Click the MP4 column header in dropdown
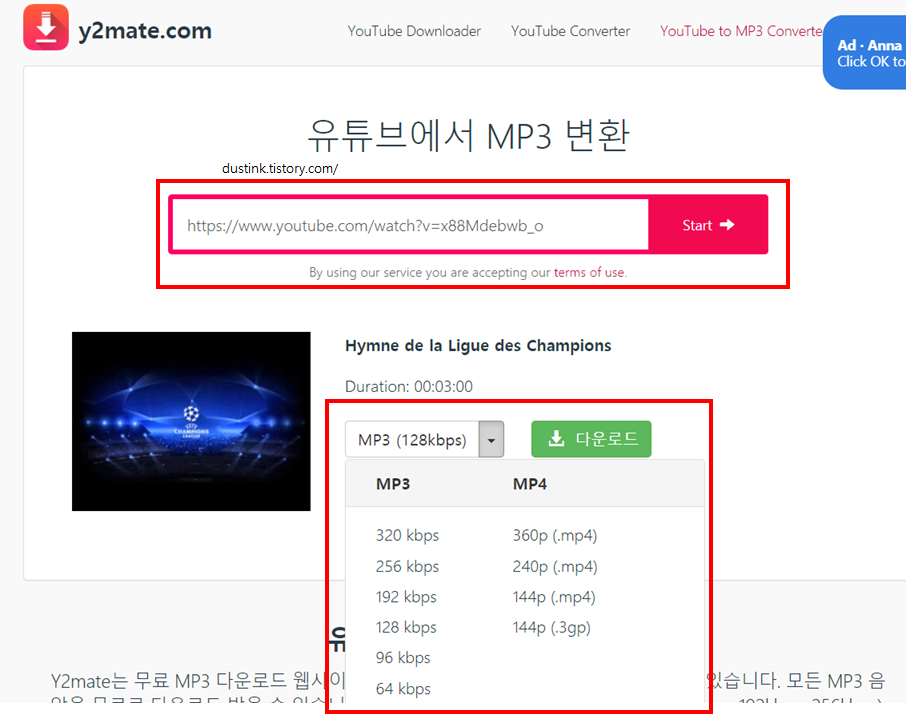Image resolution: width=906 pixels, height=714 pixels. (x=530, y=484)
